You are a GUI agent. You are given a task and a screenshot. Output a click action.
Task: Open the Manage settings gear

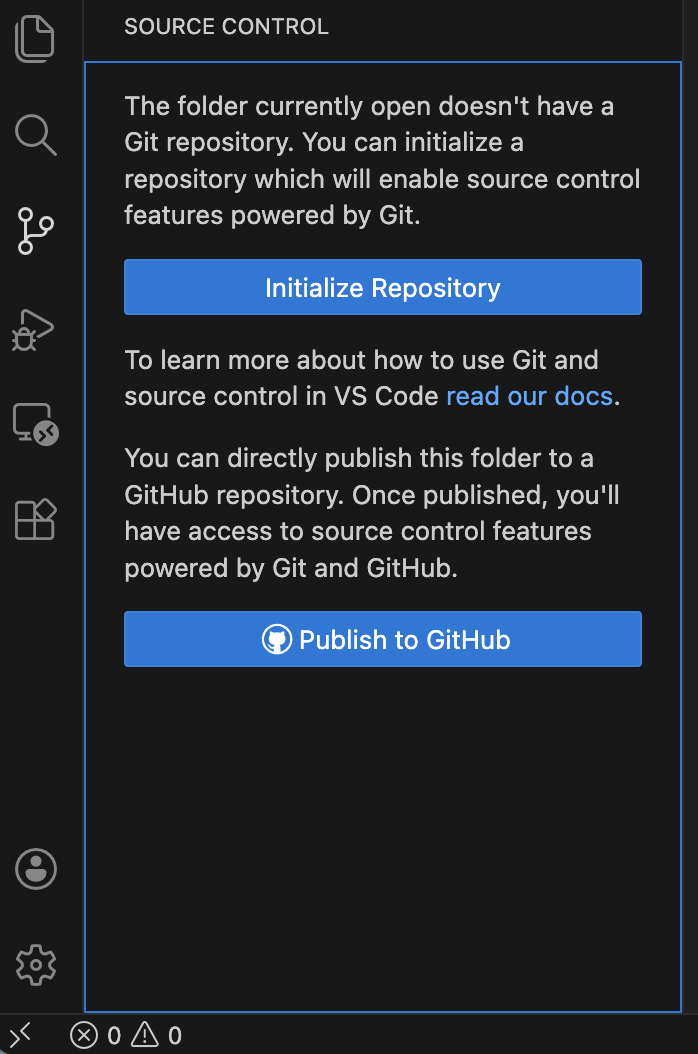point(35,964)
